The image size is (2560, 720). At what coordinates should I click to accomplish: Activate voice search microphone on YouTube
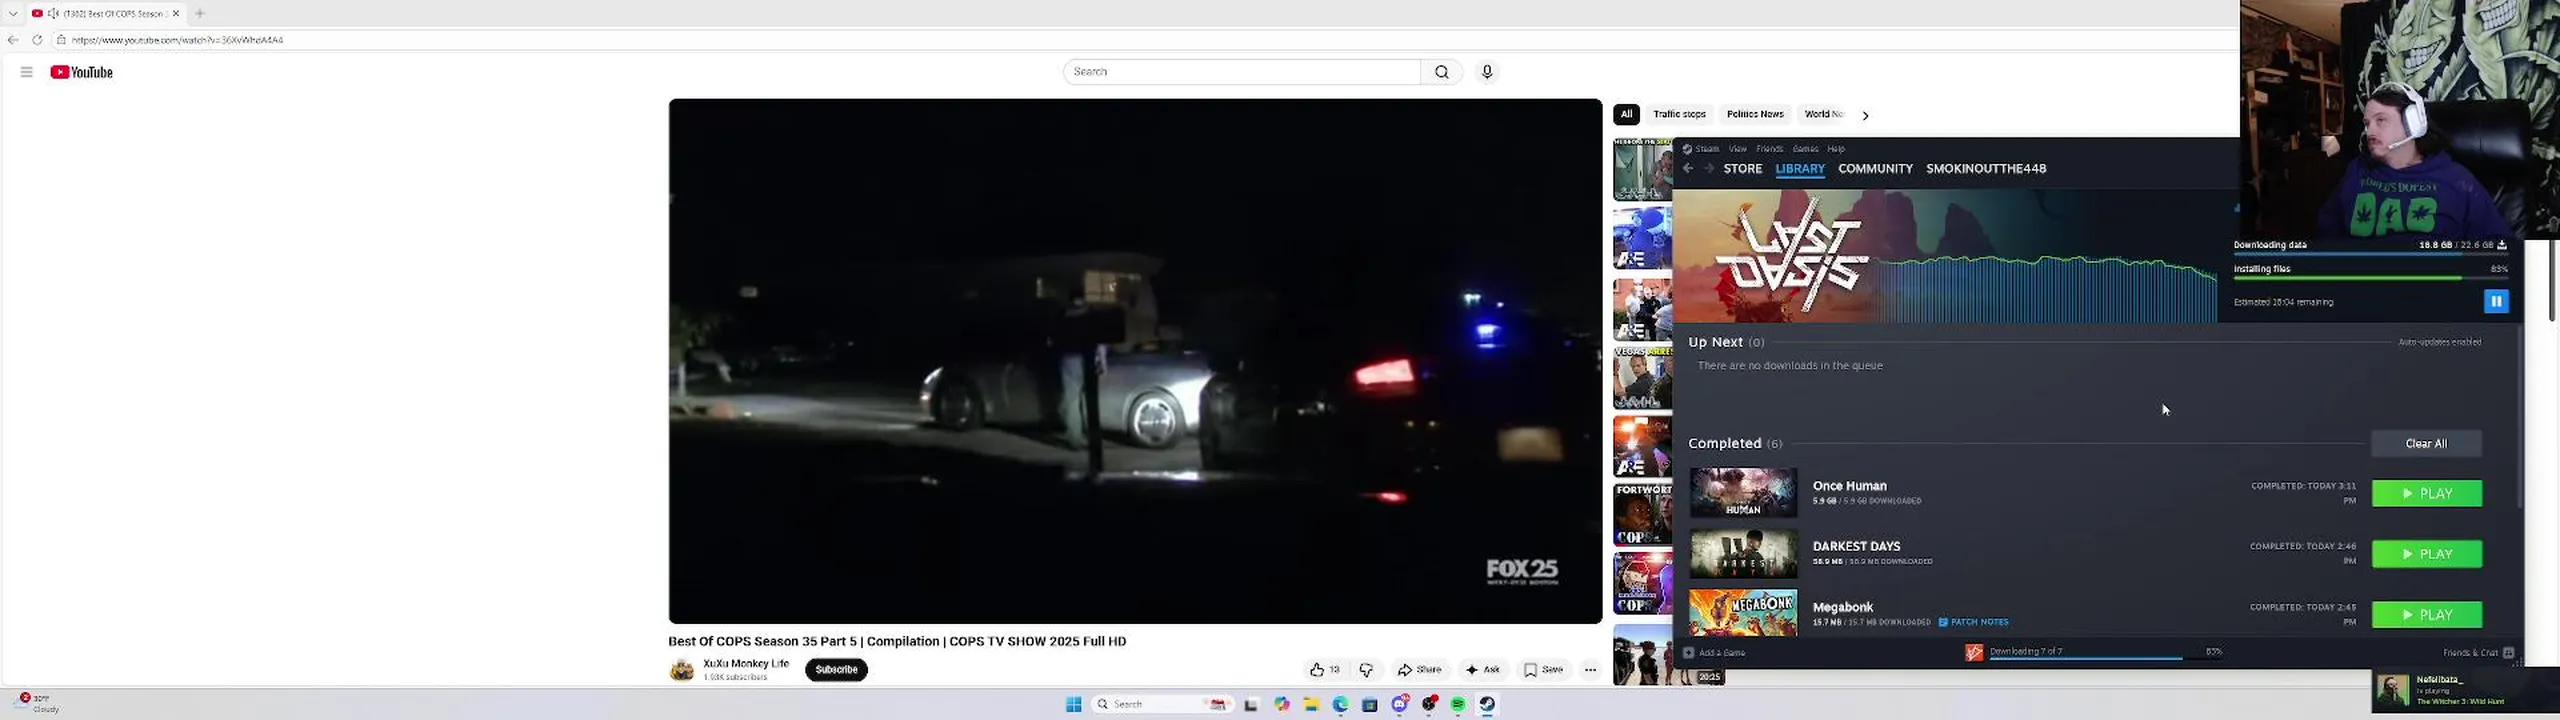(1487, 72)
